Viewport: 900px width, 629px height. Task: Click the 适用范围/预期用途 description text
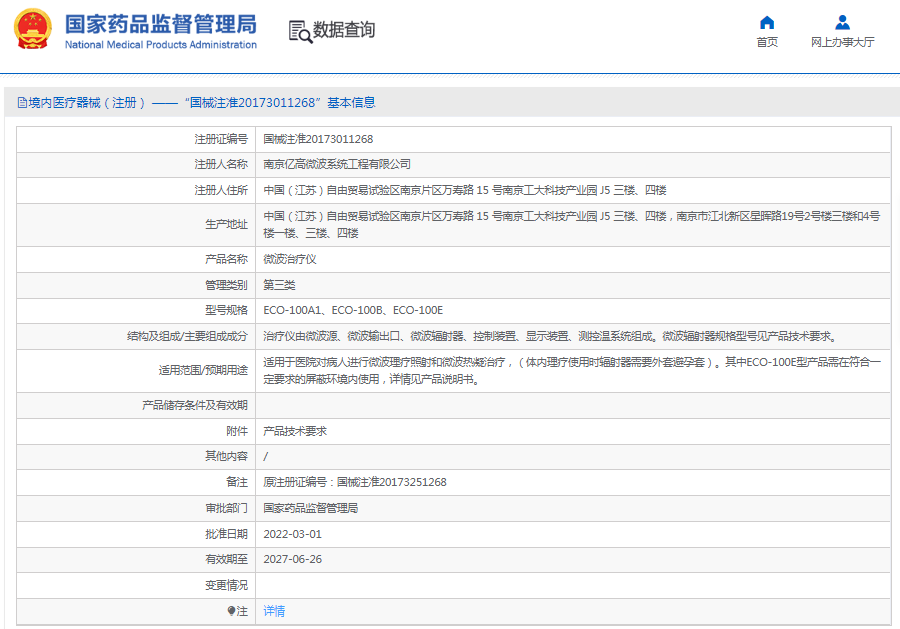pos(572,371)
